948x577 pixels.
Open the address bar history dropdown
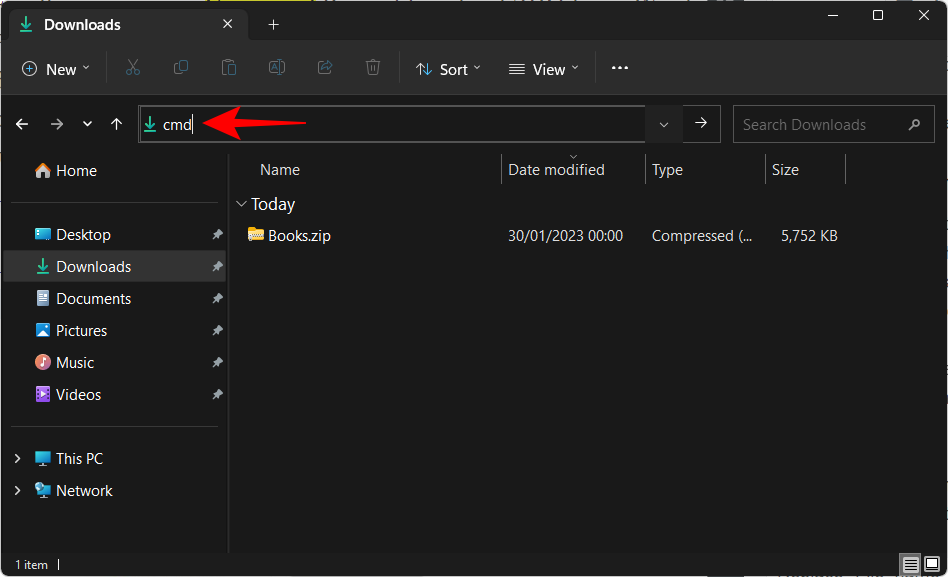tap(664, 124)
